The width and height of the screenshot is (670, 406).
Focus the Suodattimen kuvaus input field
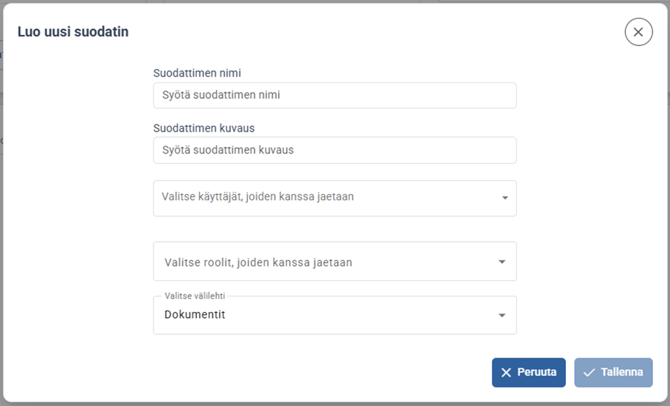(335, 150)
